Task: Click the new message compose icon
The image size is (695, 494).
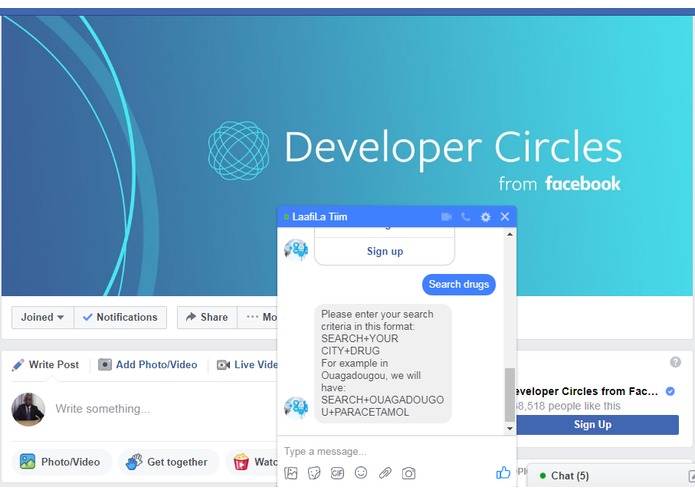Action: [x=691, y=476]
